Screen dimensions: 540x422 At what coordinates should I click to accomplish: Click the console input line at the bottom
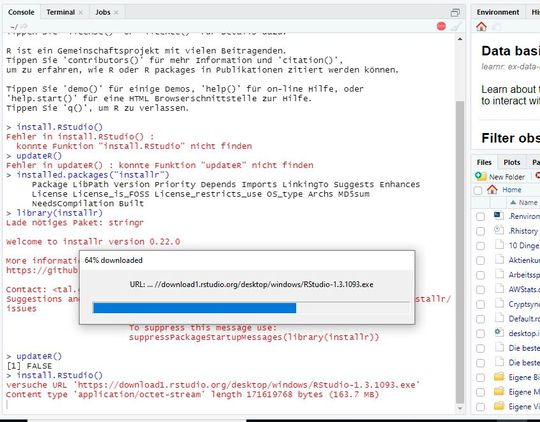(x=229, y=404)
